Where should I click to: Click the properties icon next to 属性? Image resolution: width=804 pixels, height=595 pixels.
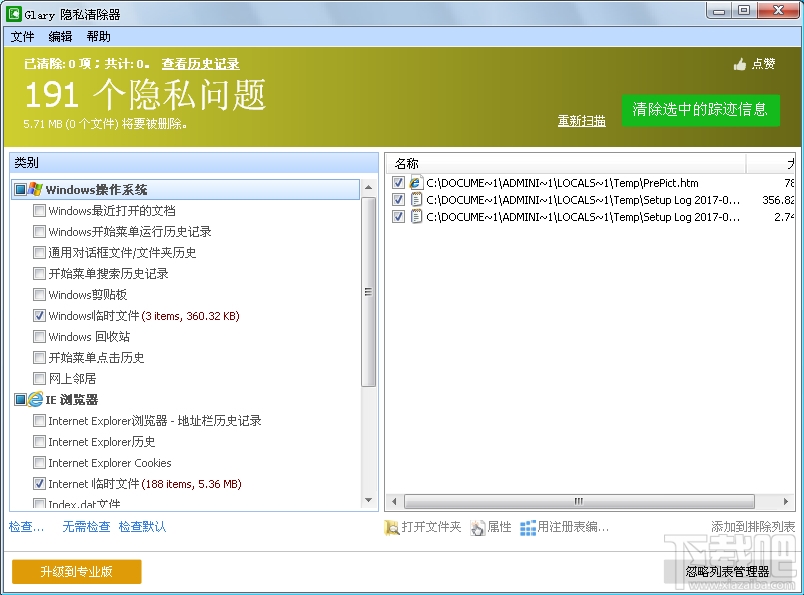pyautogui.click(x=477, y=527)
